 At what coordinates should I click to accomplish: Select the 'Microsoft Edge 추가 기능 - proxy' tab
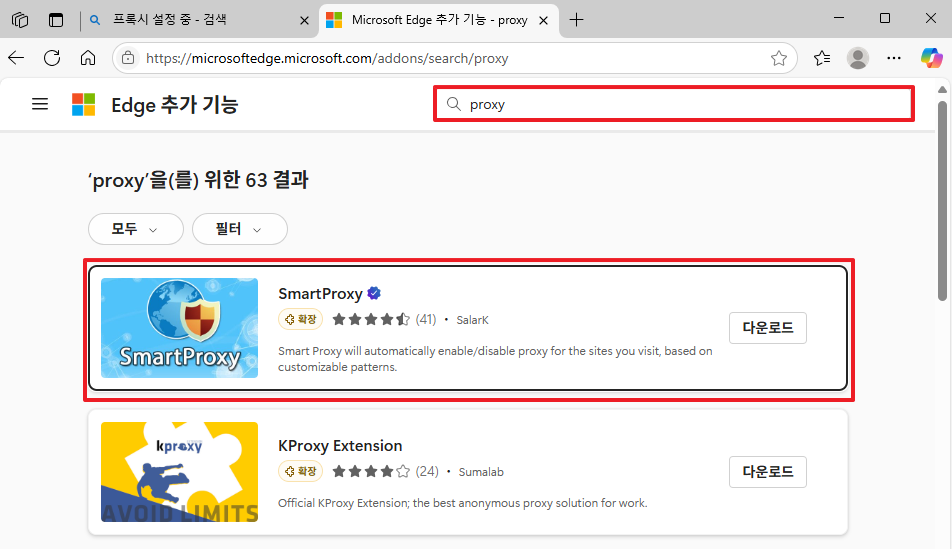point(439,19)
